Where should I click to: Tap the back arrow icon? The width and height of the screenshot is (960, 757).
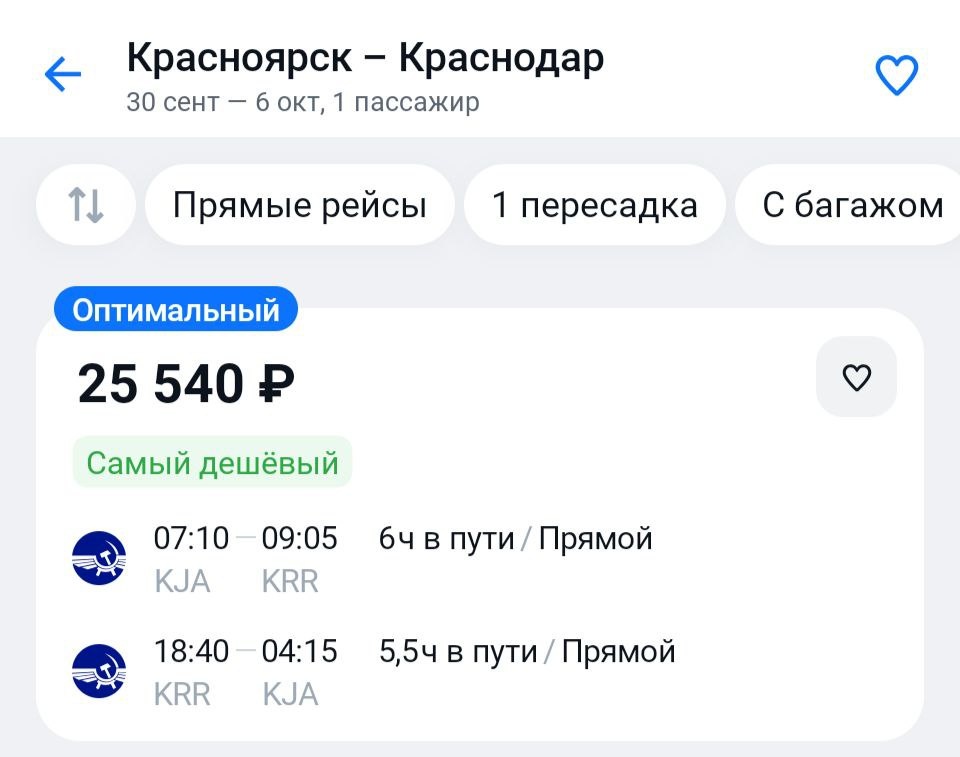coord(62,75)
